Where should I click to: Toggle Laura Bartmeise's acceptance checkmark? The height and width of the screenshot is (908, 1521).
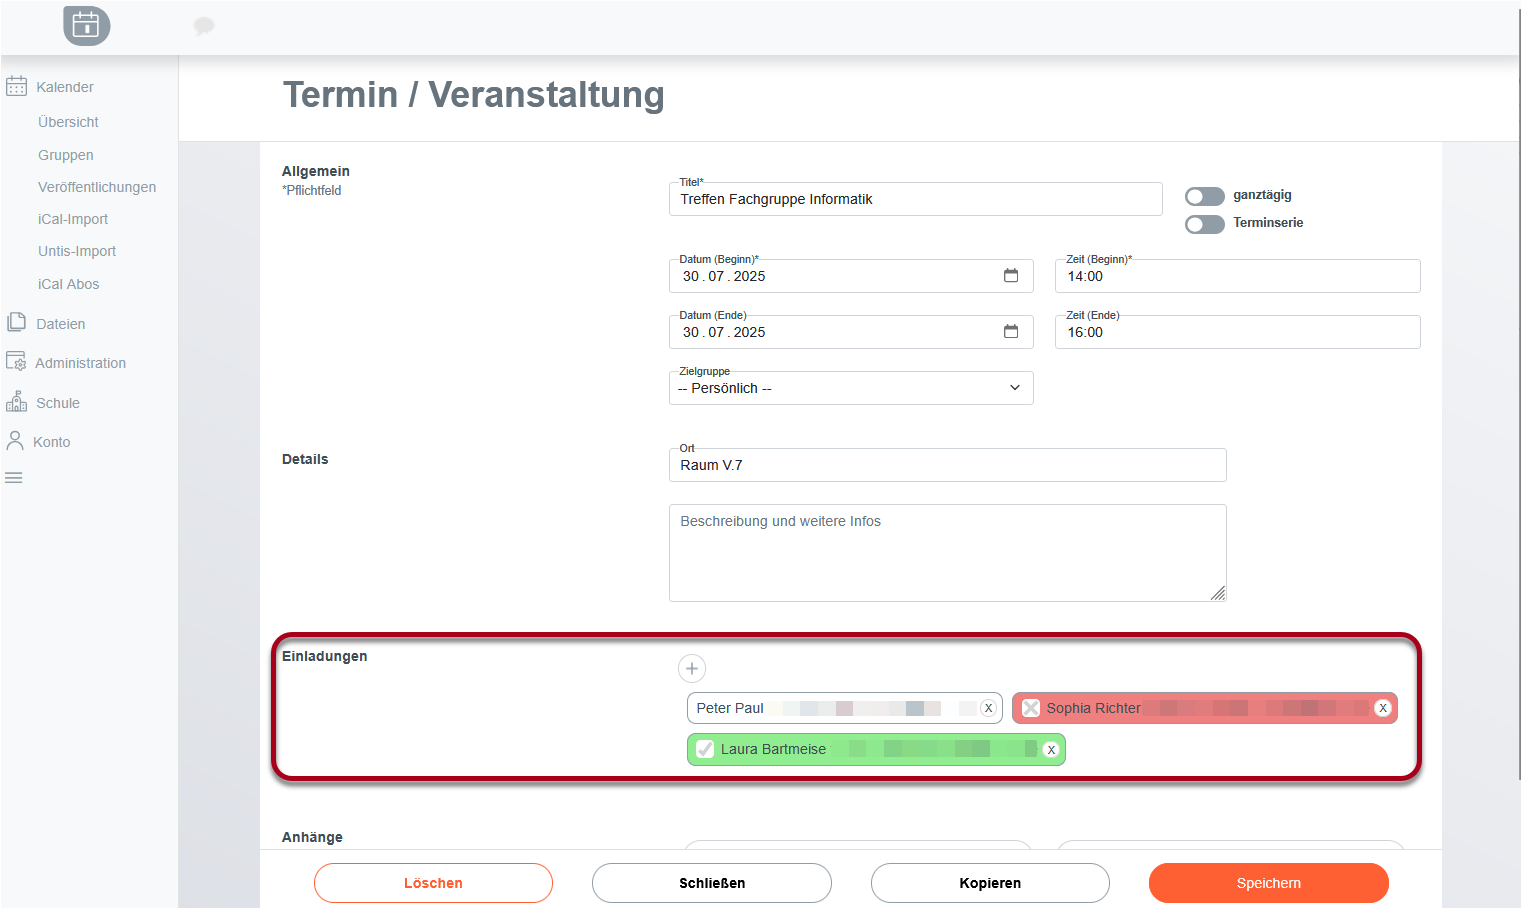(x=705, y=748)
